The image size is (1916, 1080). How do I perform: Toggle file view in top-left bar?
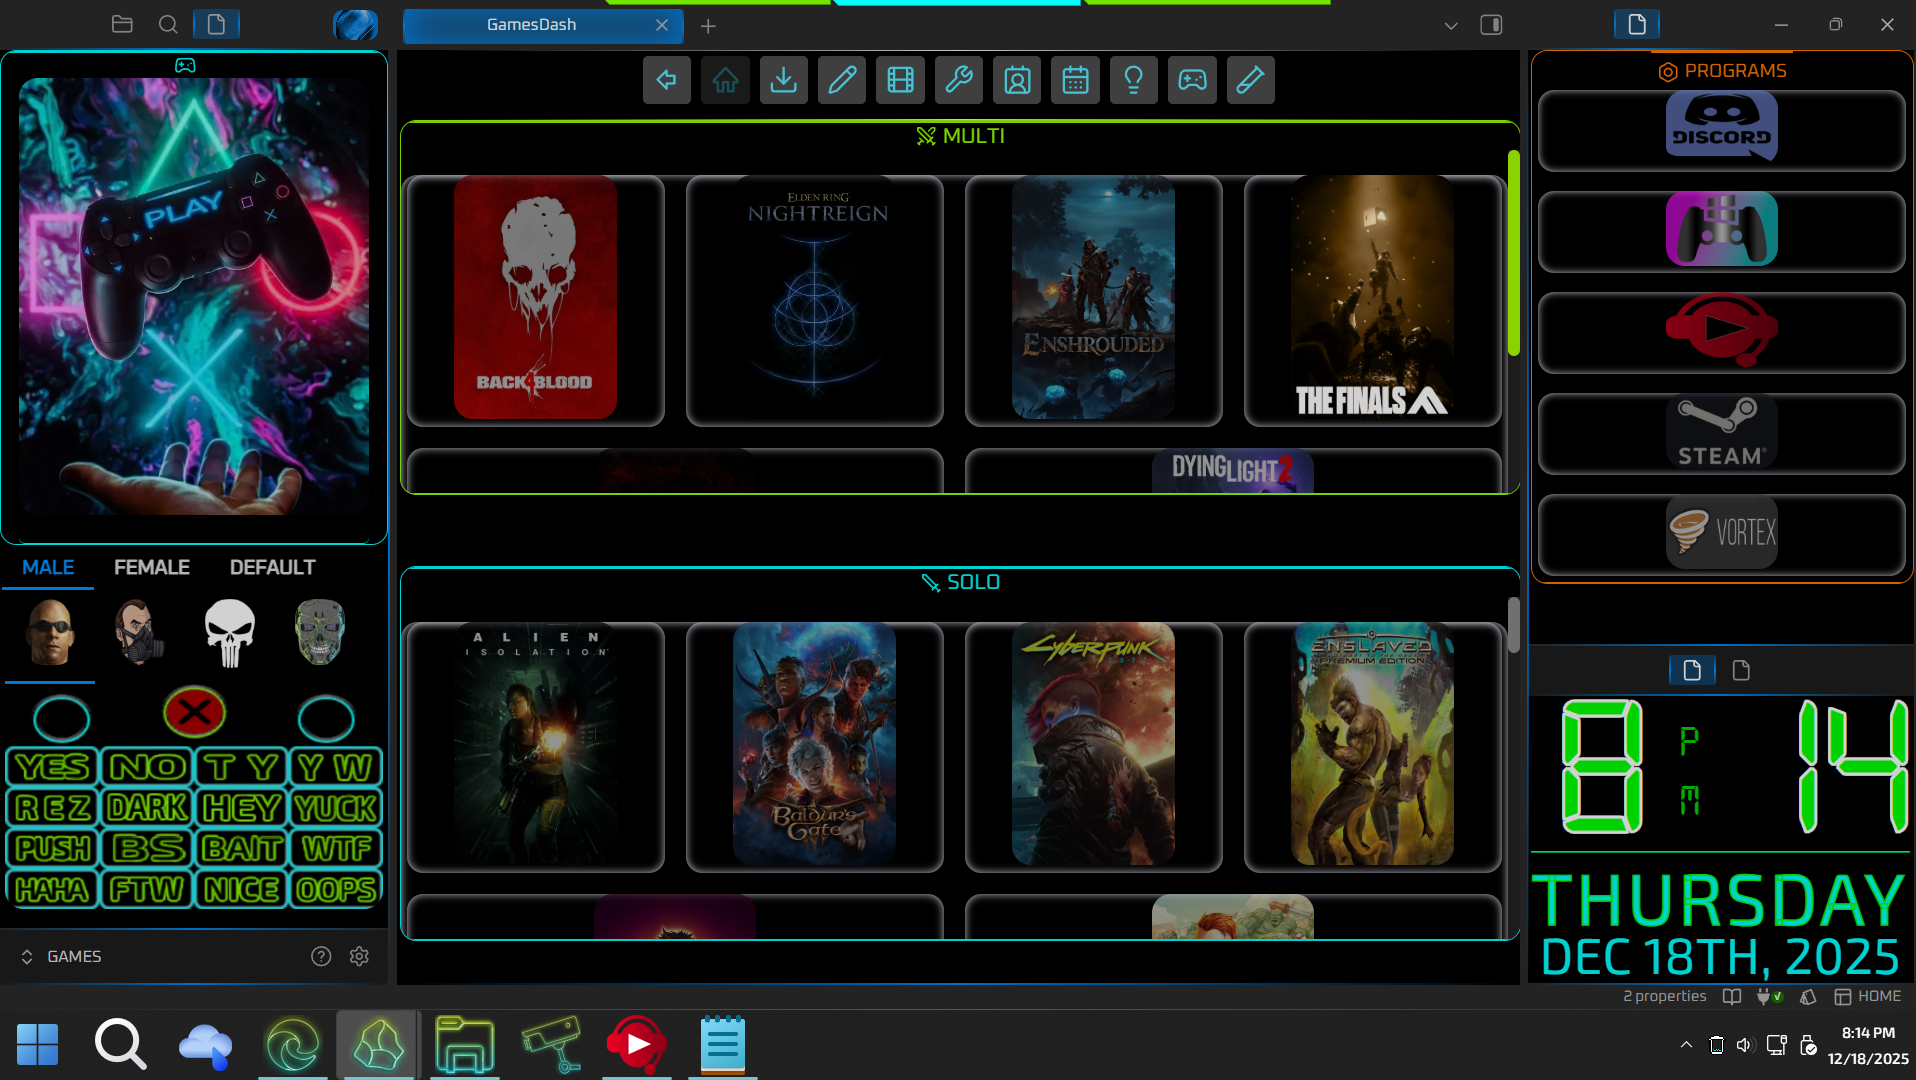coord(216,24)
